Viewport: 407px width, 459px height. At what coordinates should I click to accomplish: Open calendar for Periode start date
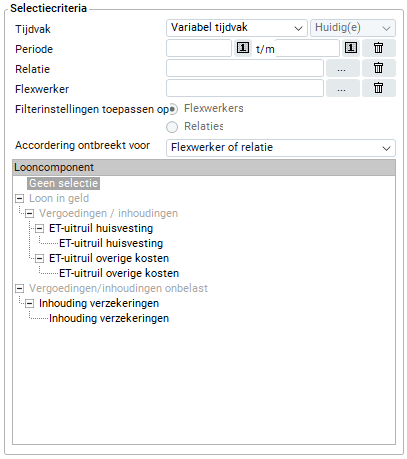pos(243,48)
